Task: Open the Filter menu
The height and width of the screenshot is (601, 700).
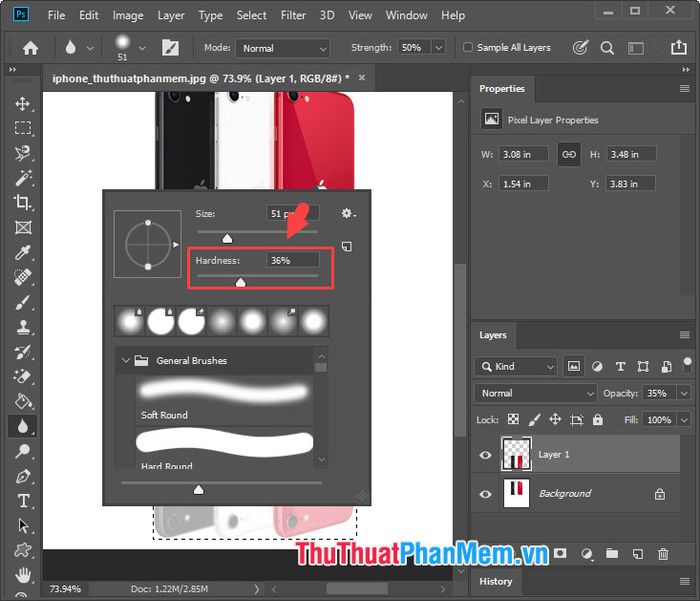Action: coord(293,15)
